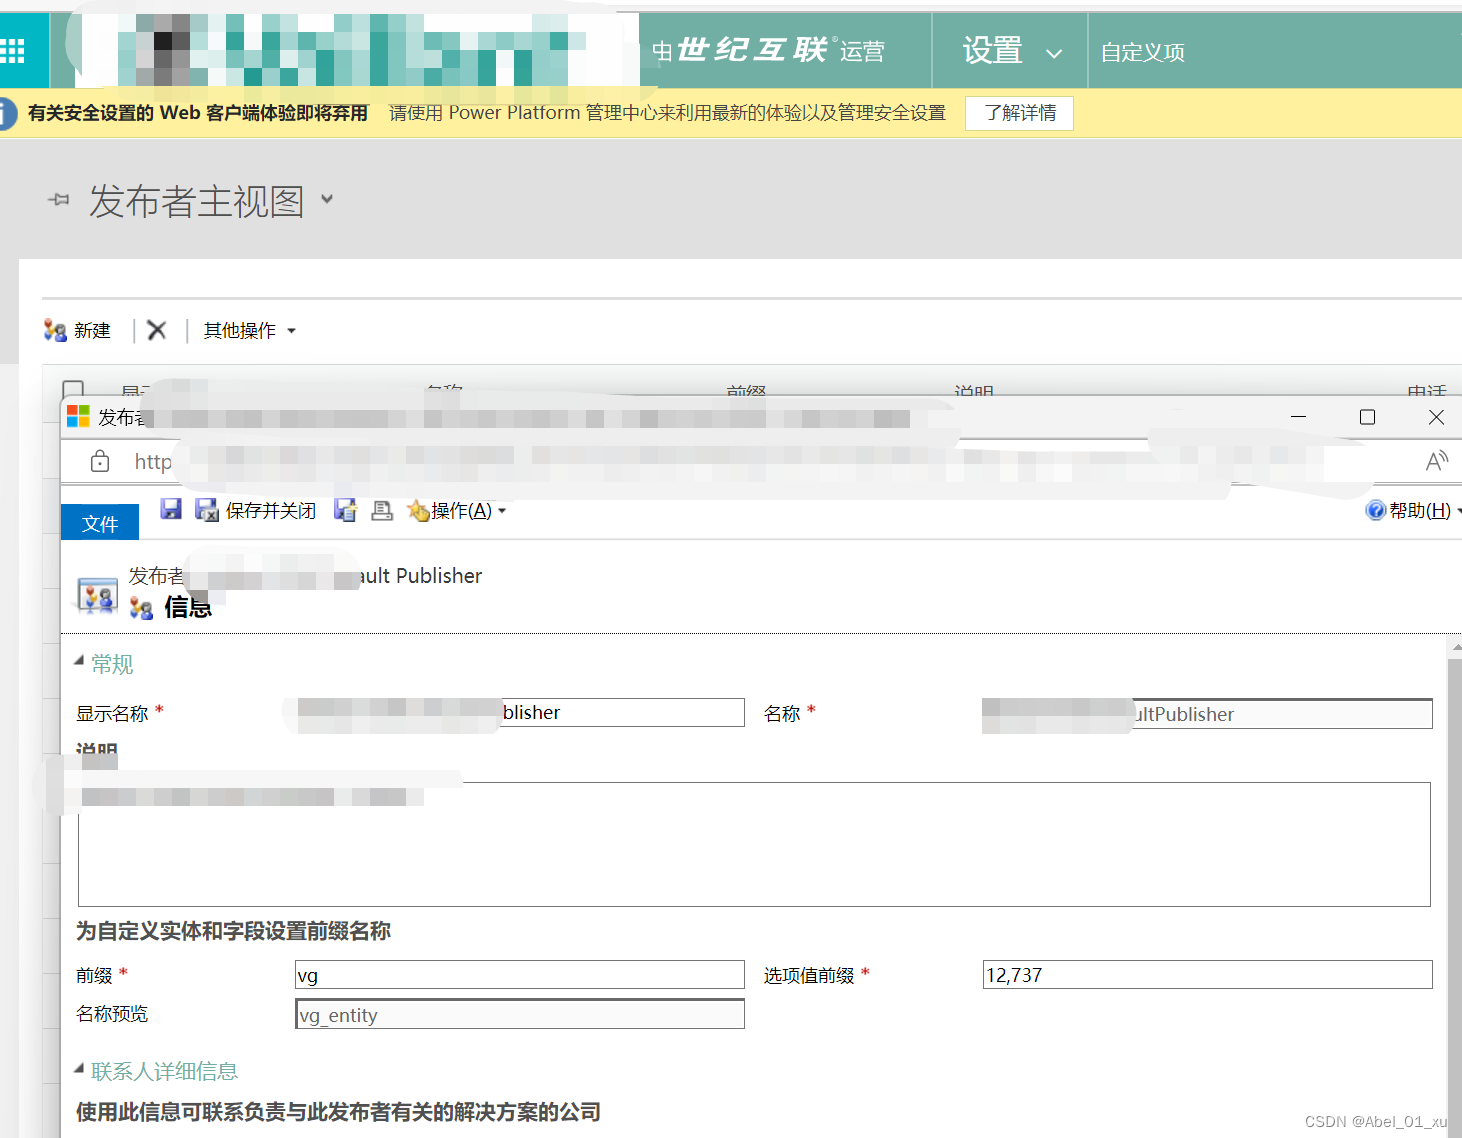Click the 新建 publisher icon
Viewport: 1462px width, 1138px height.
[x=55, y=330]
